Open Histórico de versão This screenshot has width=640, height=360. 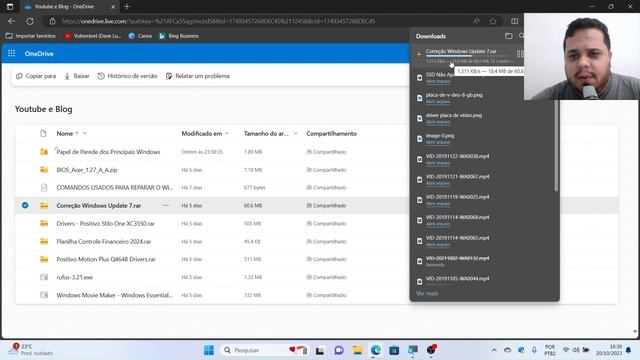point(127,76)
